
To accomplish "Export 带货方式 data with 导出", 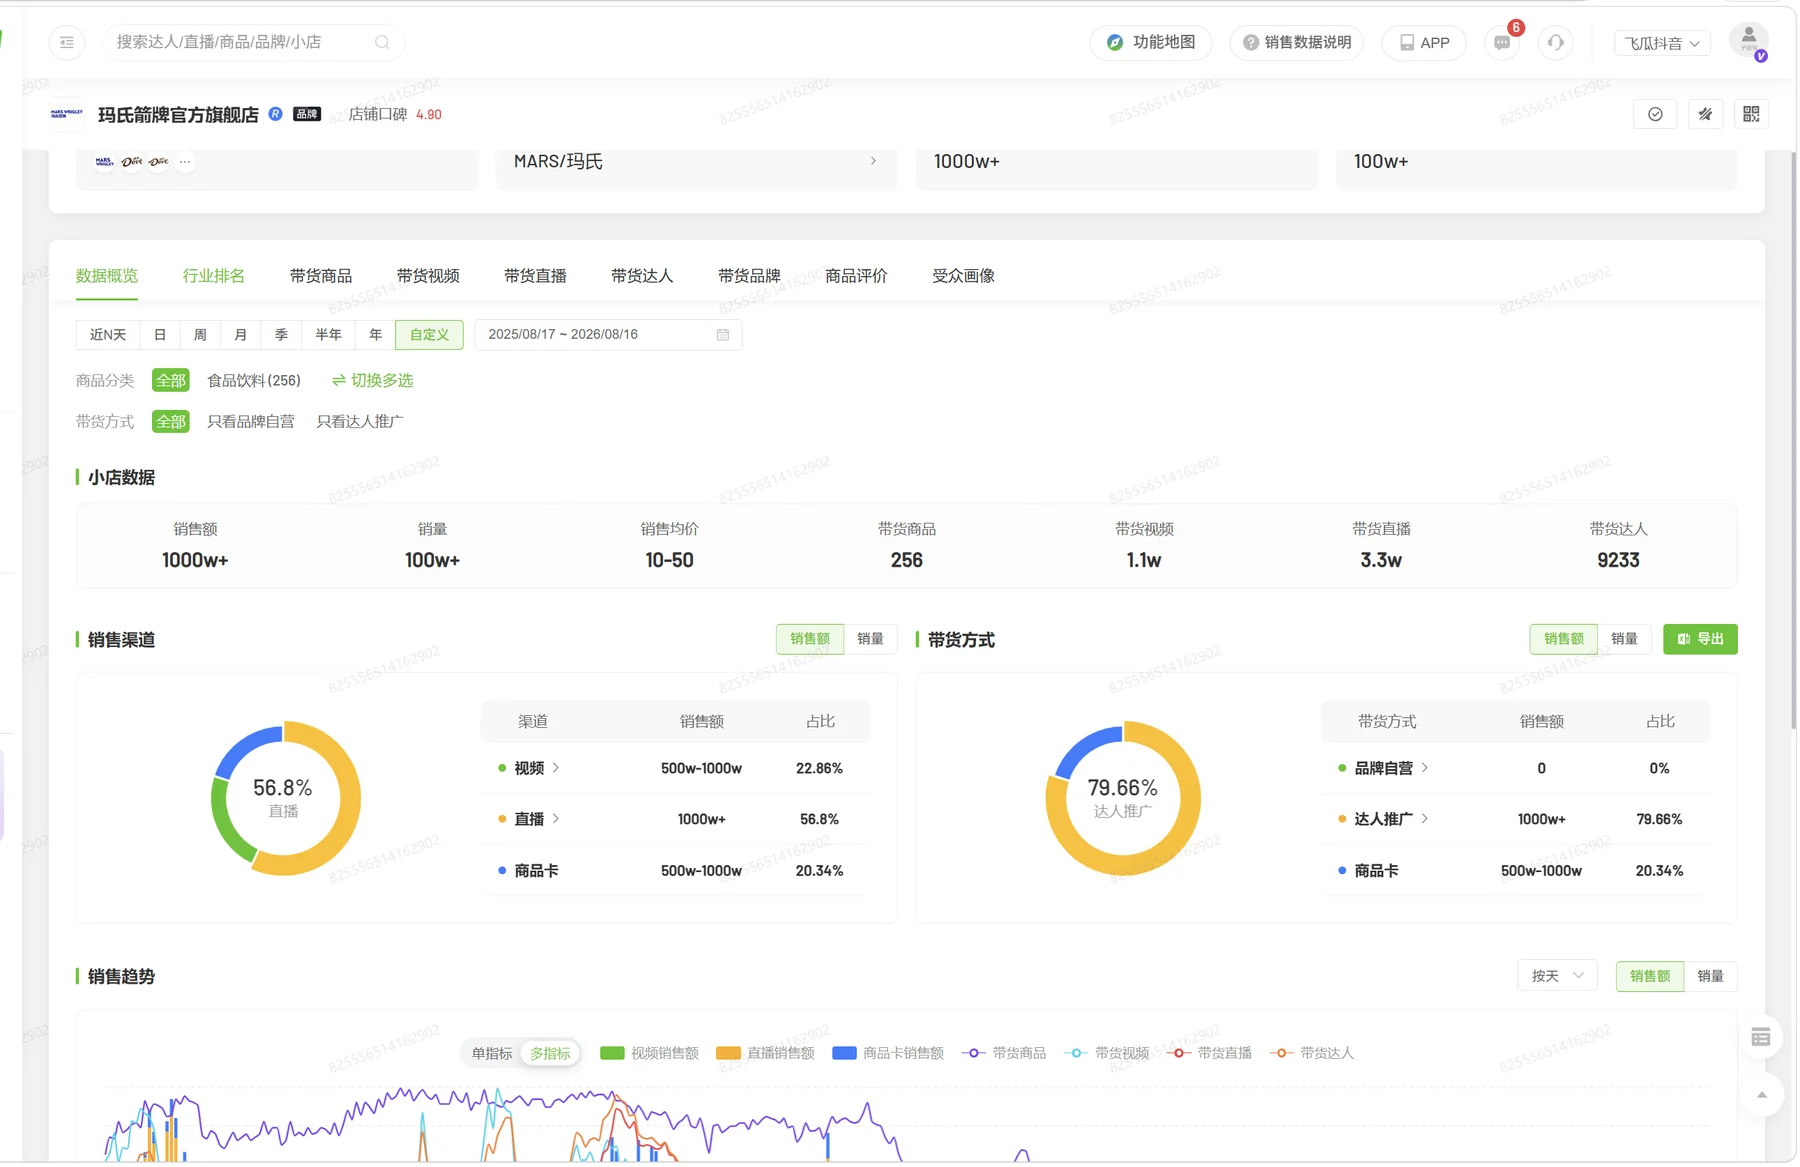I will pyautogui.click(x=1700, y=639).
